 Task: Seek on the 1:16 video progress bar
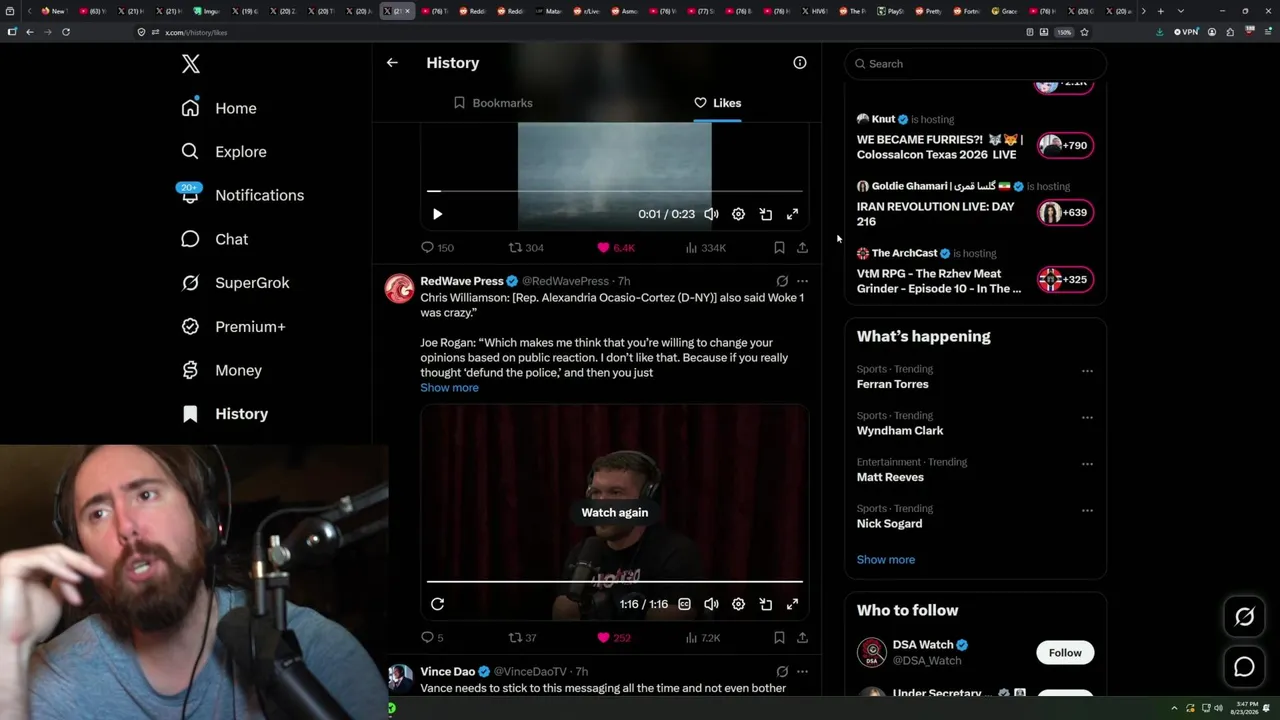pos(615,581)
